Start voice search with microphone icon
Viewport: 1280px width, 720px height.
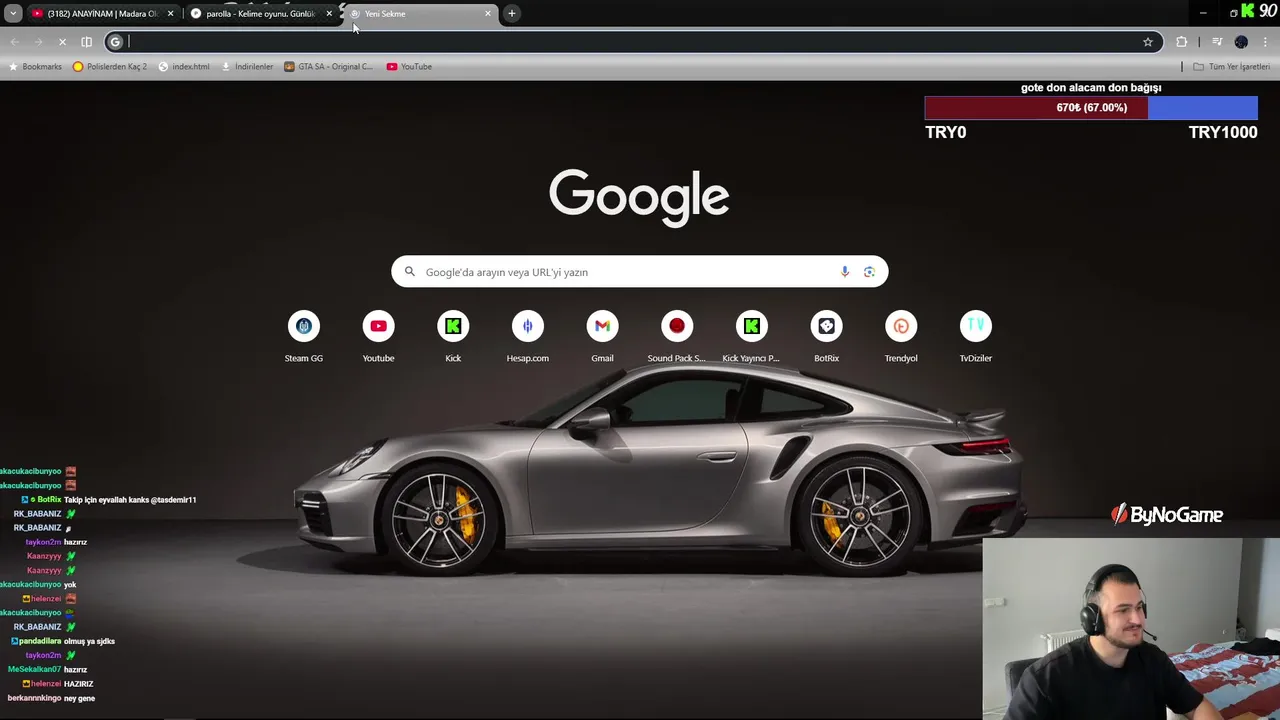[x=845, y=272]
